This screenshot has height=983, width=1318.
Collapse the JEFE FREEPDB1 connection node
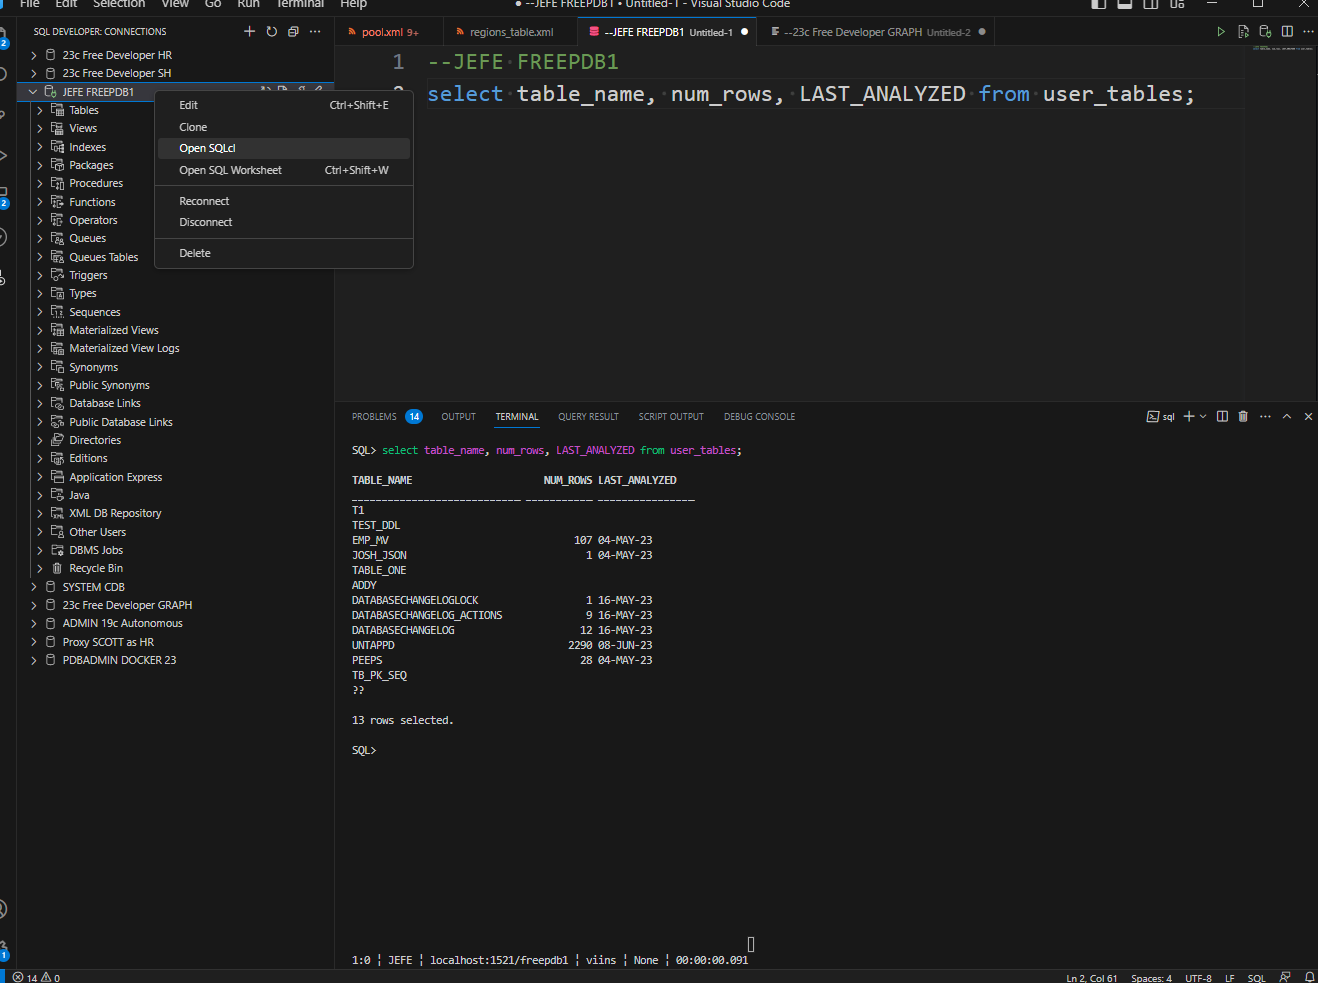(x=33, y=92)
